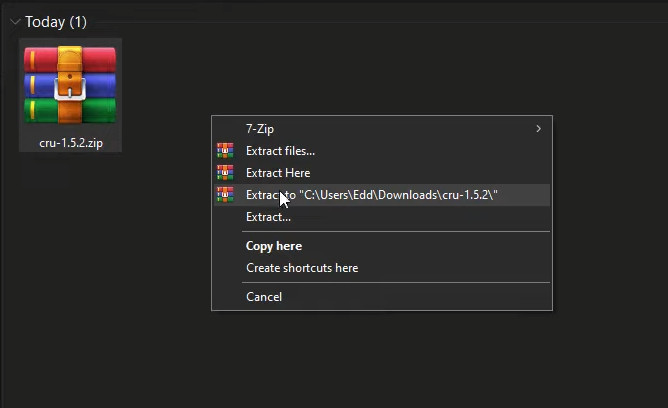The image size is (668, 408).
Task: Choose Extract files... from context menu
Action: (x=280, y=151)
